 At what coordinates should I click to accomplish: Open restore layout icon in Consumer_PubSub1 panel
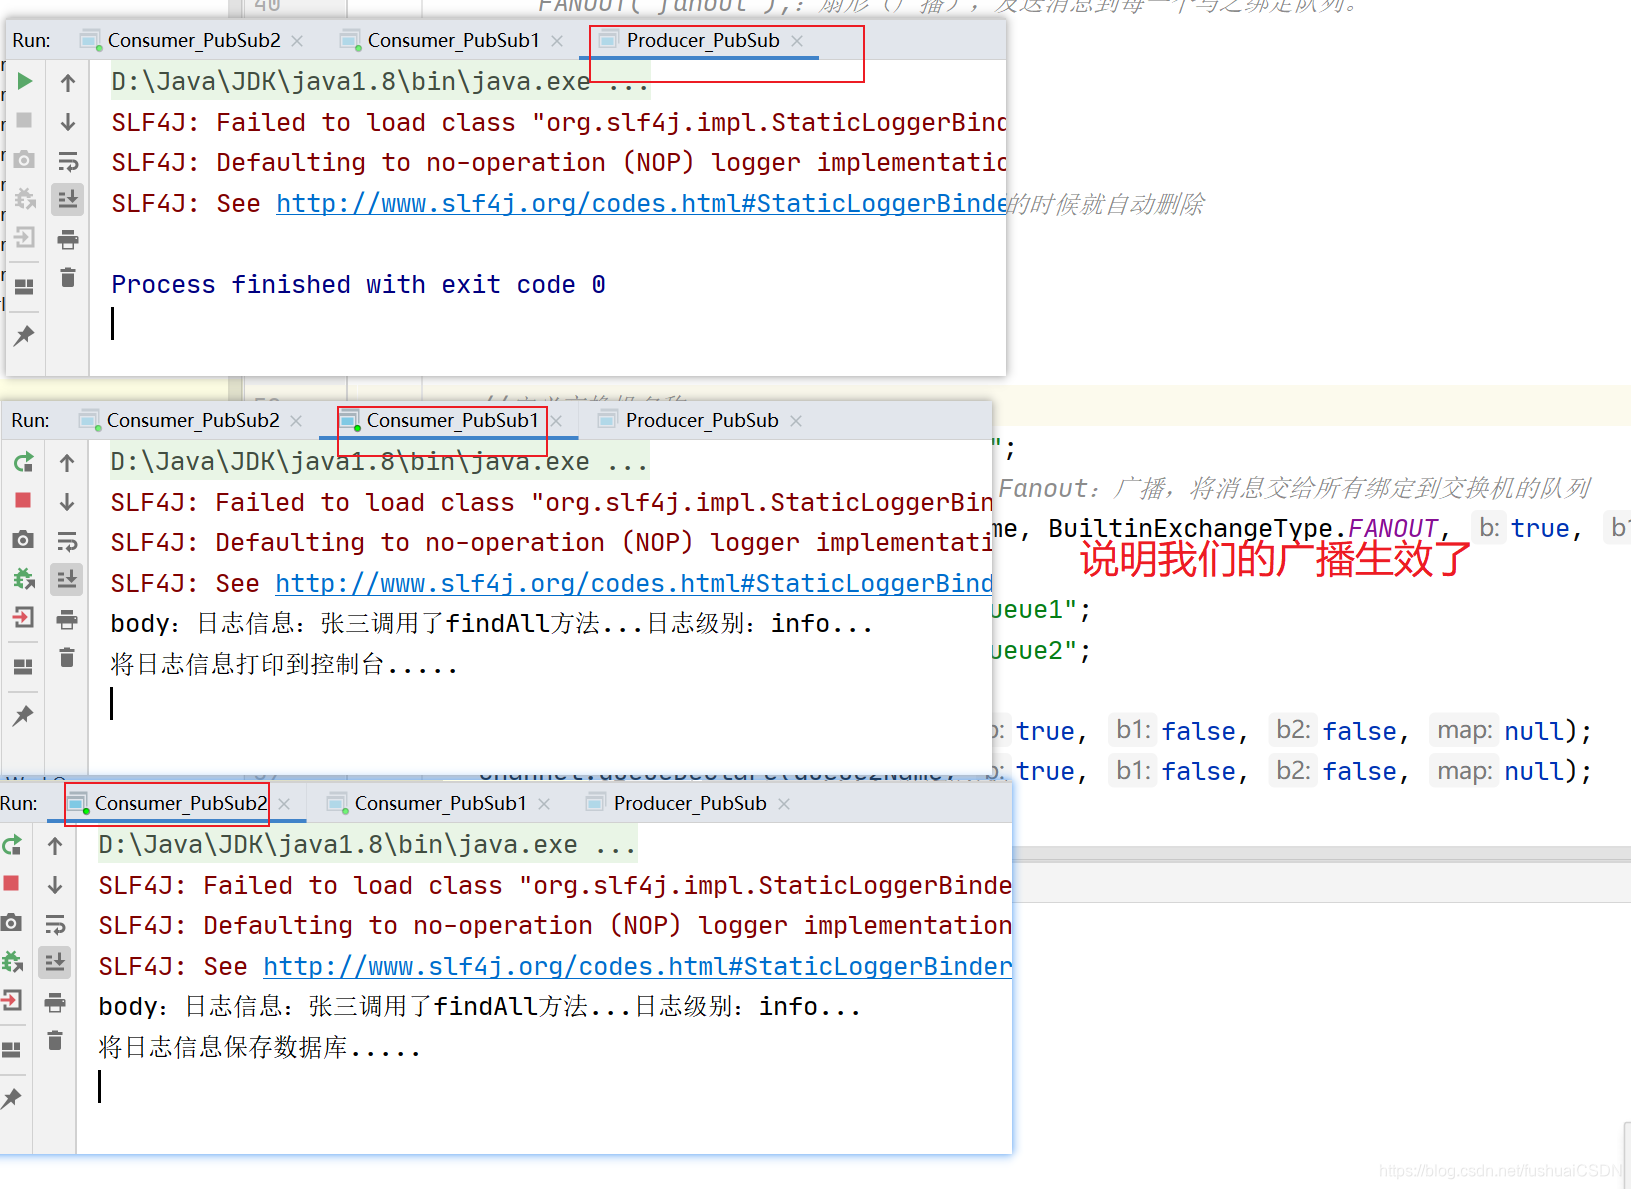24,666
